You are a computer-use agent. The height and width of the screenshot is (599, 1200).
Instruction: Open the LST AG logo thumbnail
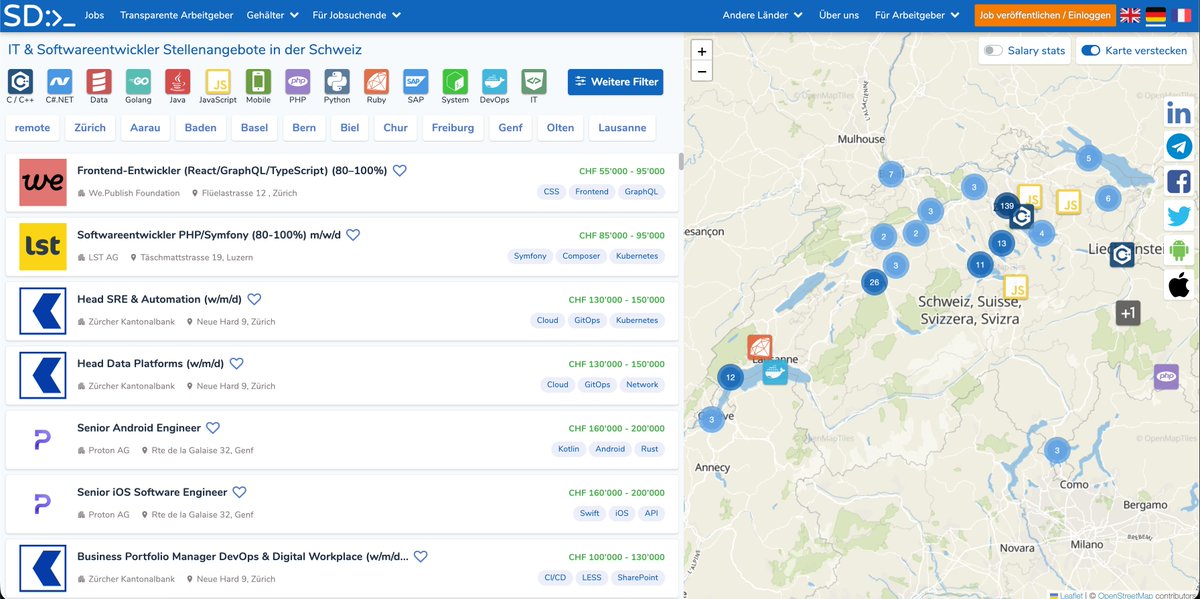[43, 246]
